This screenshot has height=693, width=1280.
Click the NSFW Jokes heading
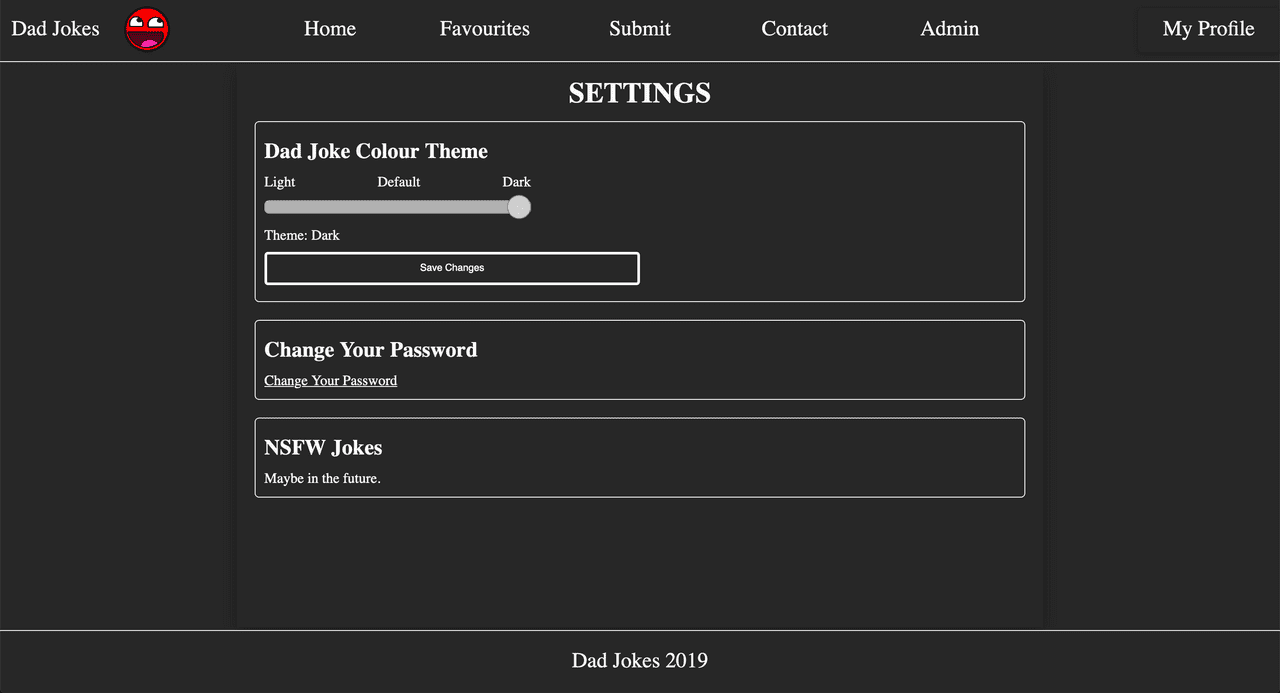click(x=323, y=448)
